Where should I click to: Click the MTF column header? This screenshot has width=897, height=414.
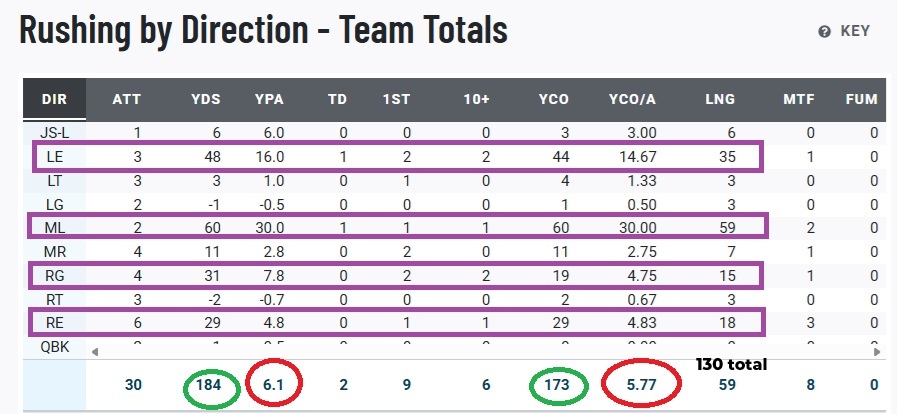coord(799,99)
